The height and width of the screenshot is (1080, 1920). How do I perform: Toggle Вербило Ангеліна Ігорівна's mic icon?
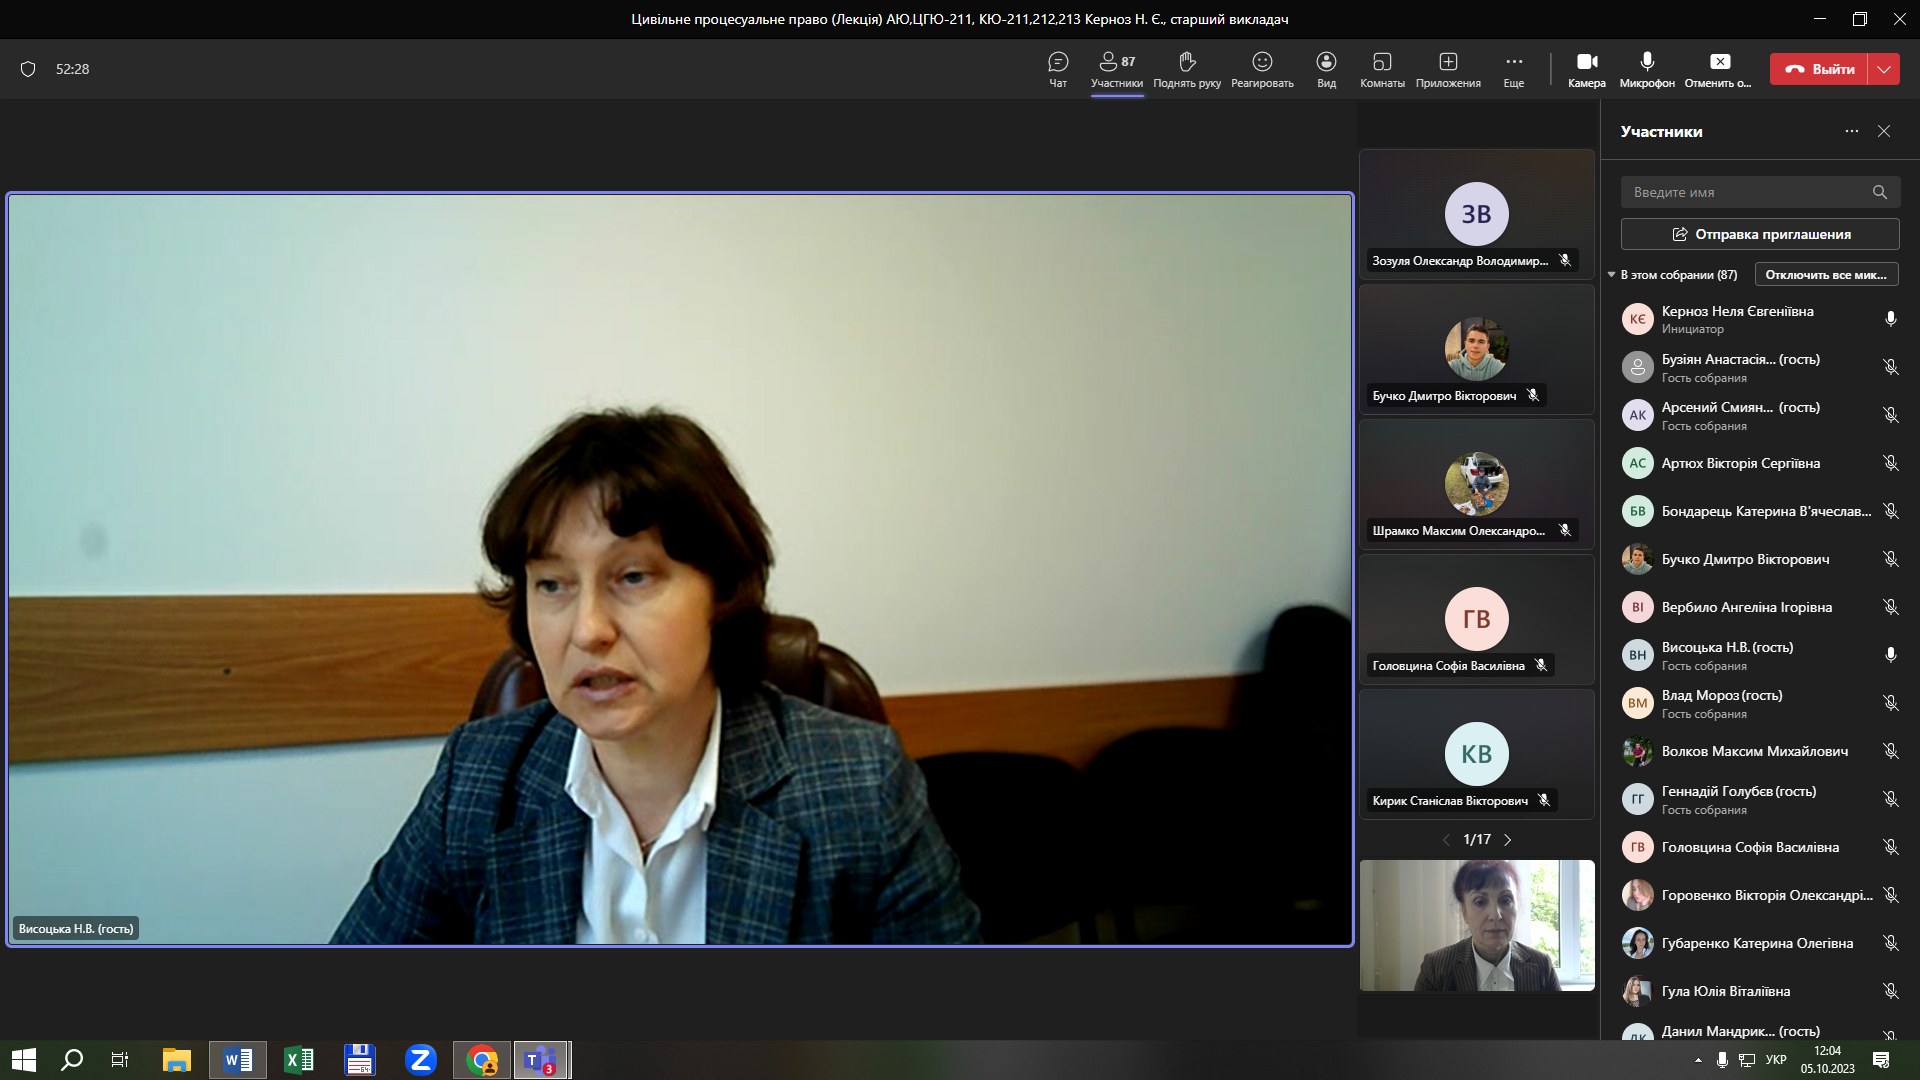tap(1890, 607)
